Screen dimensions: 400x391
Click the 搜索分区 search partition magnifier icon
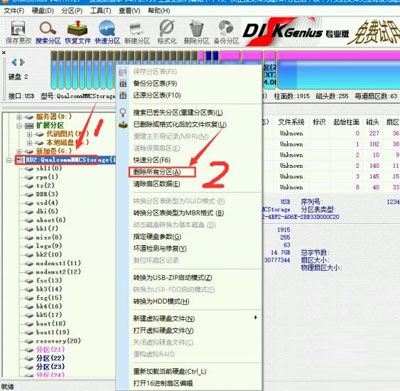click(48, 28)
